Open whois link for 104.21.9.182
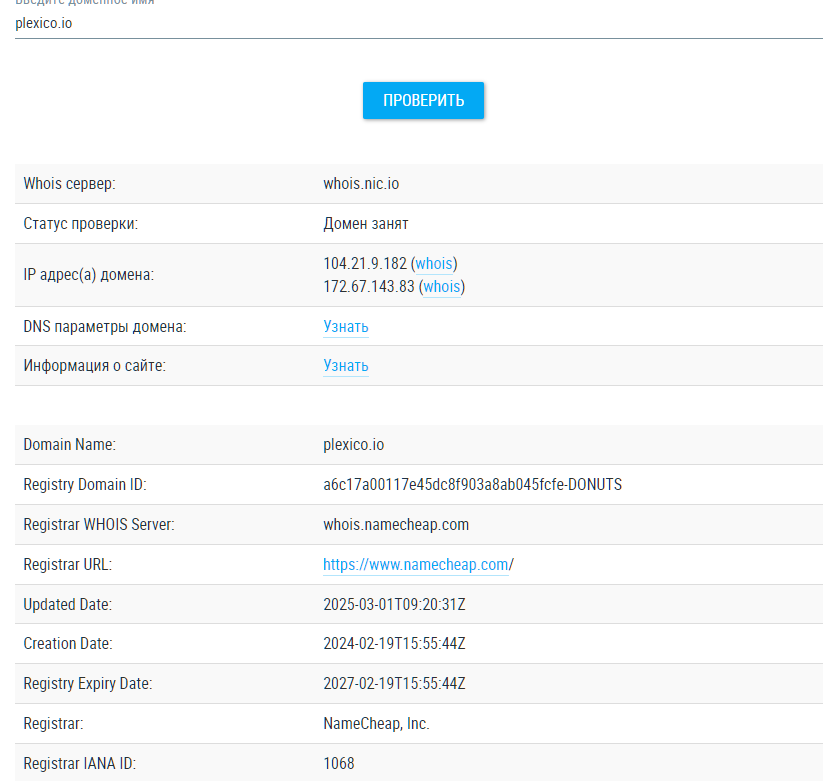Image resolution: width=823 pixels, height=781 pixels. click(x=434, y=264)
